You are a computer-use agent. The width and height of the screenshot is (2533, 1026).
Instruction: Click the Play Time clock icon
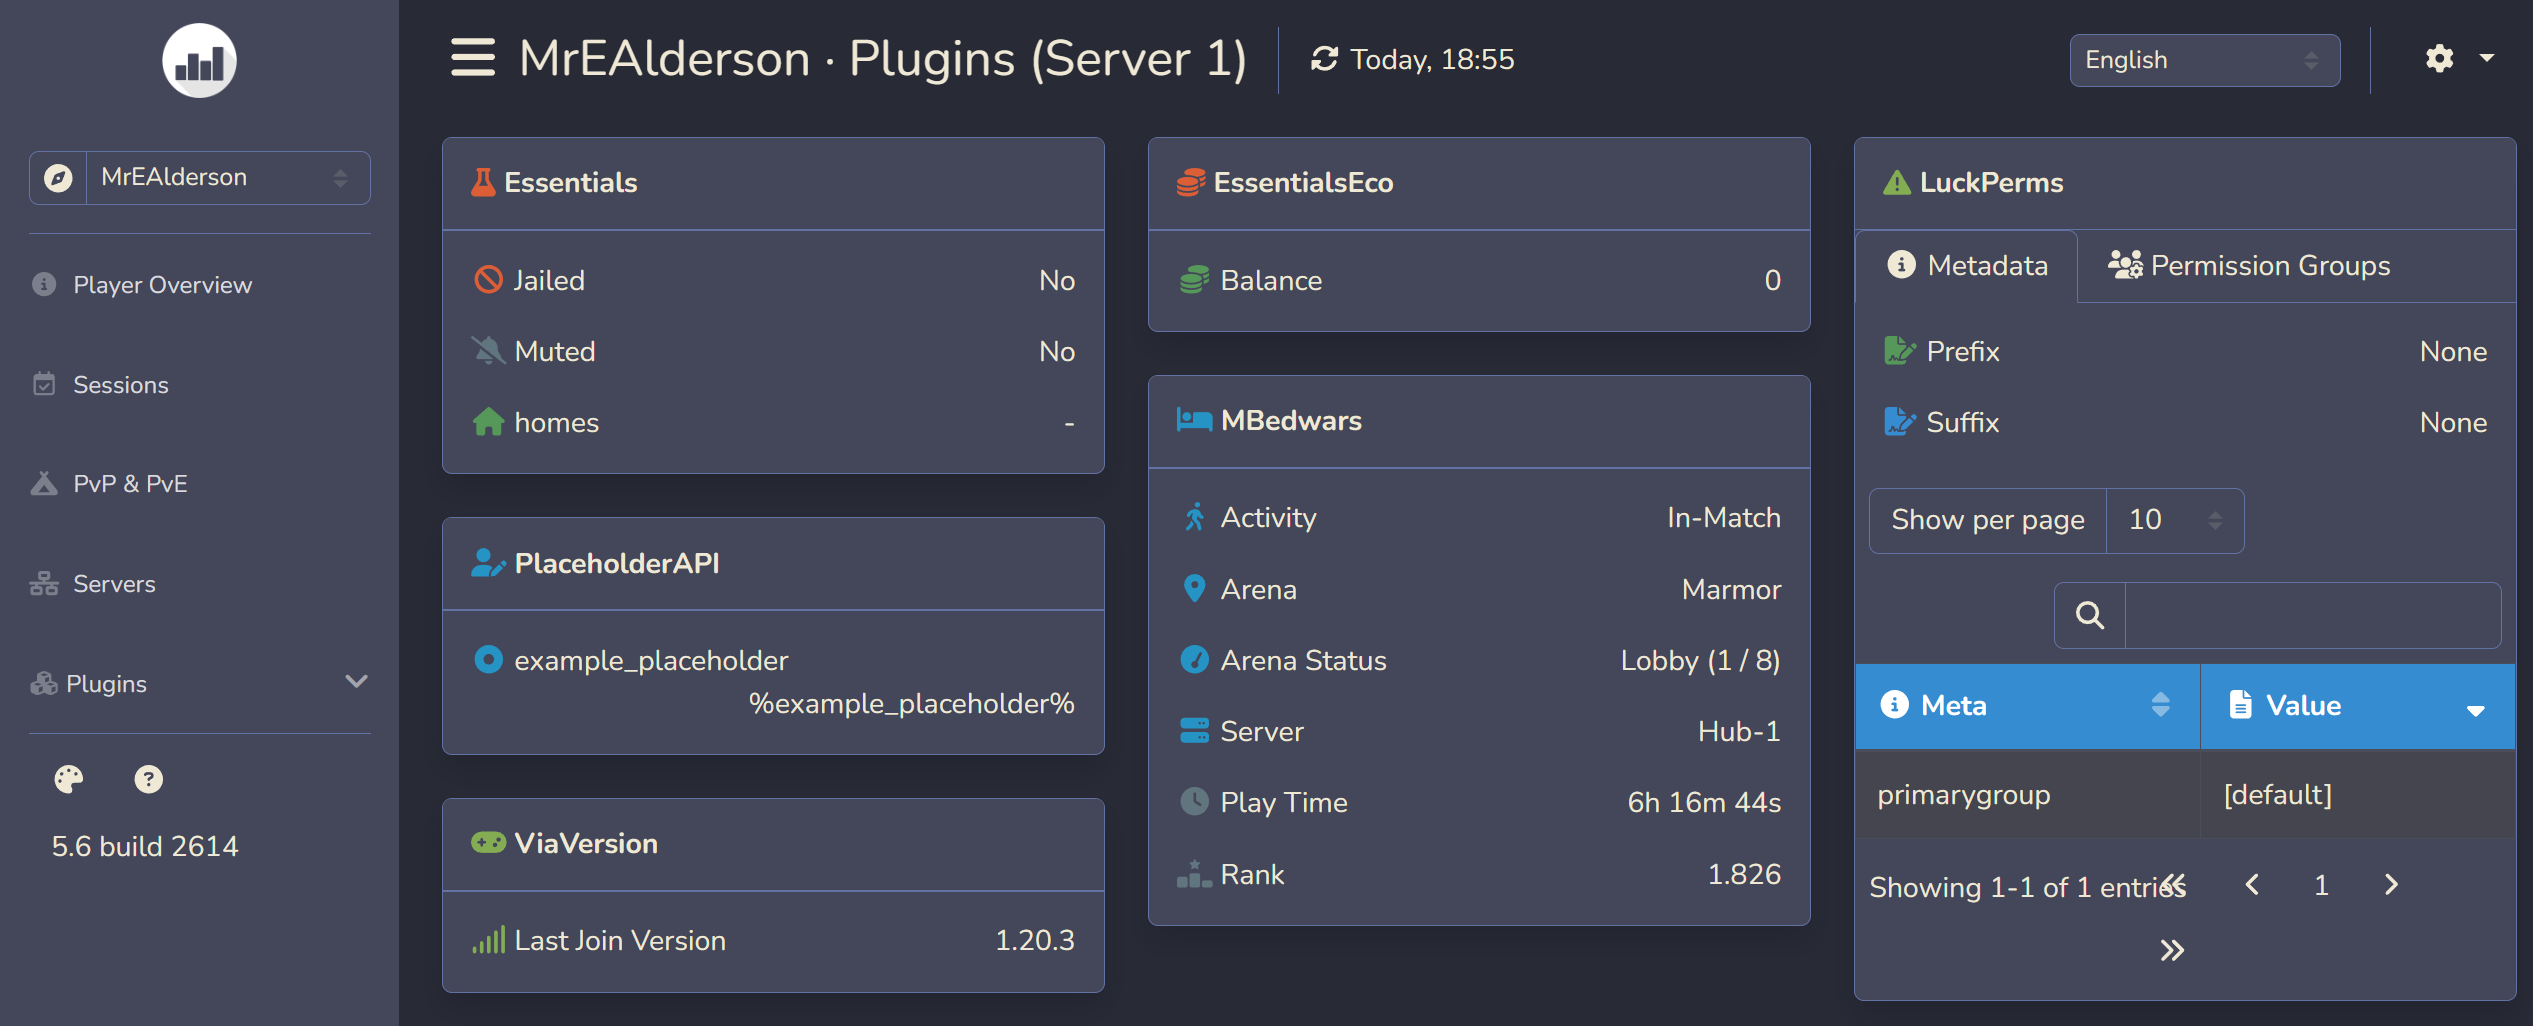pyautogui.click(x=1194, y=802)
